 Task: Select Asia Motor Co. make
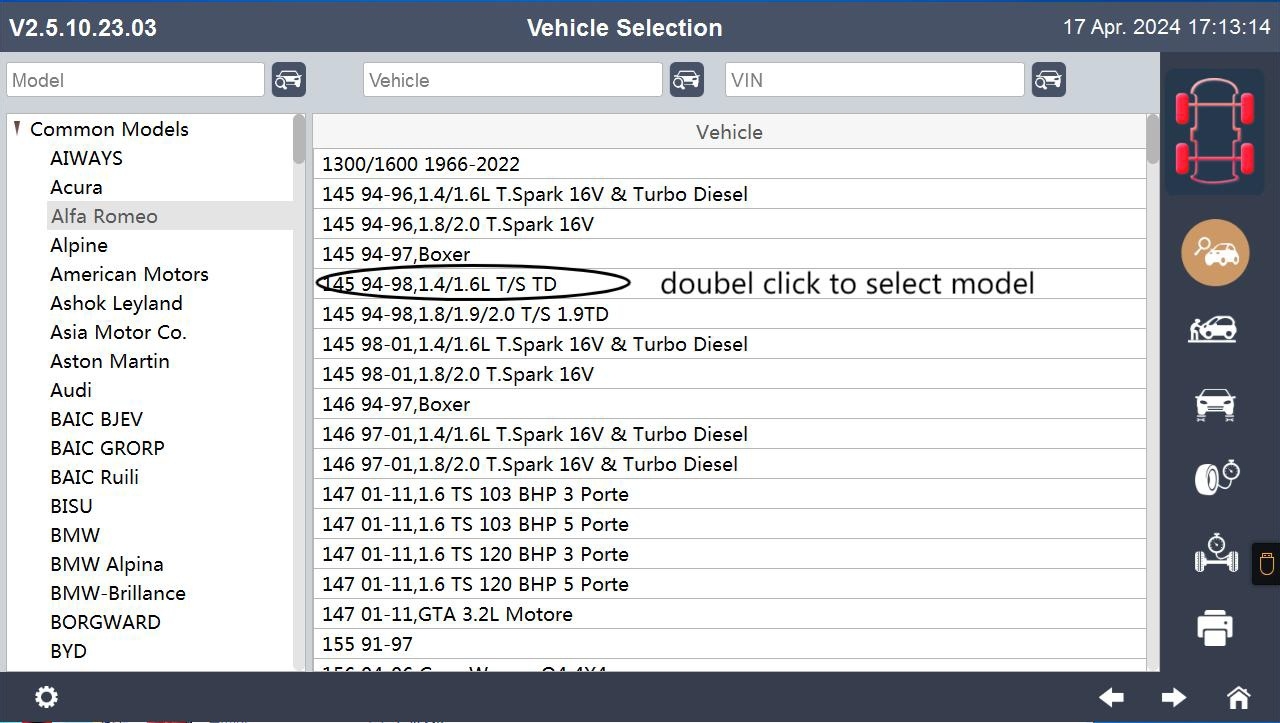[118, 332]
